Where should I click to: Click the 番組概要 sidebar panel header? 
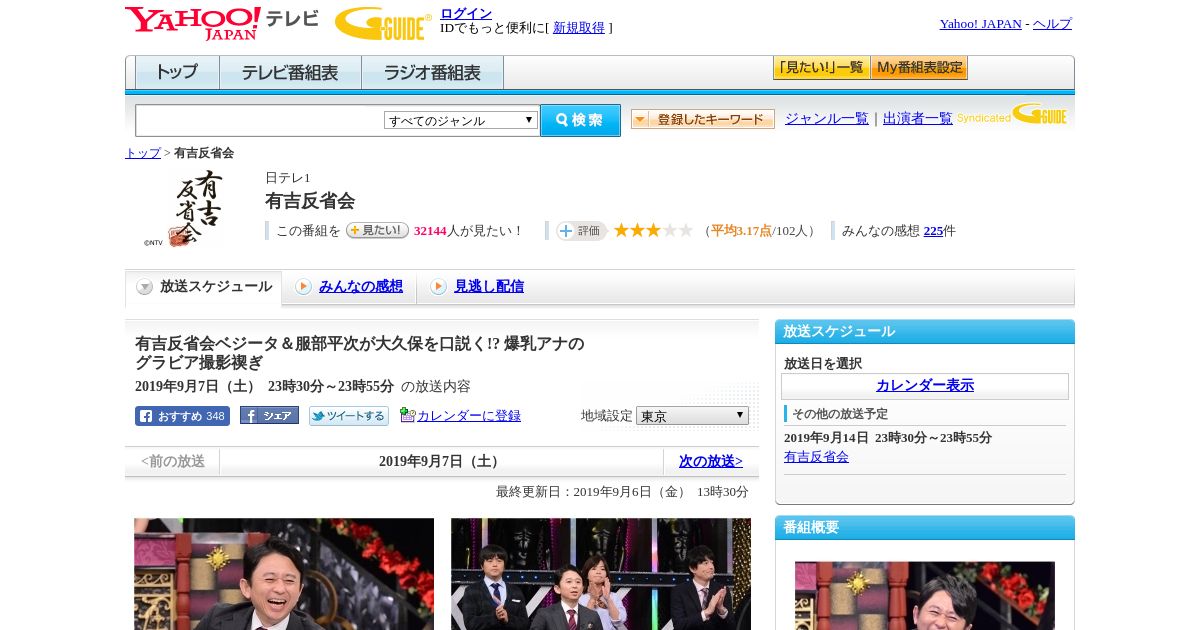coord(925,528)
